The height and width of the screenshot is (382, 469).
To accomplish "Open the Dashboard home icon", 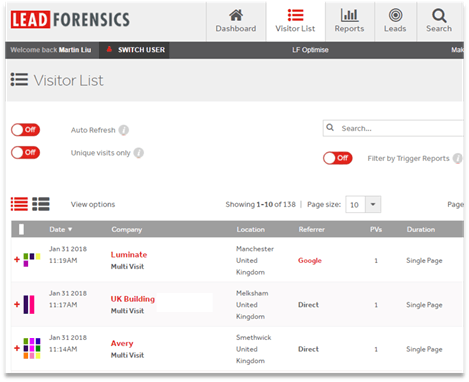I will (236, 15).
